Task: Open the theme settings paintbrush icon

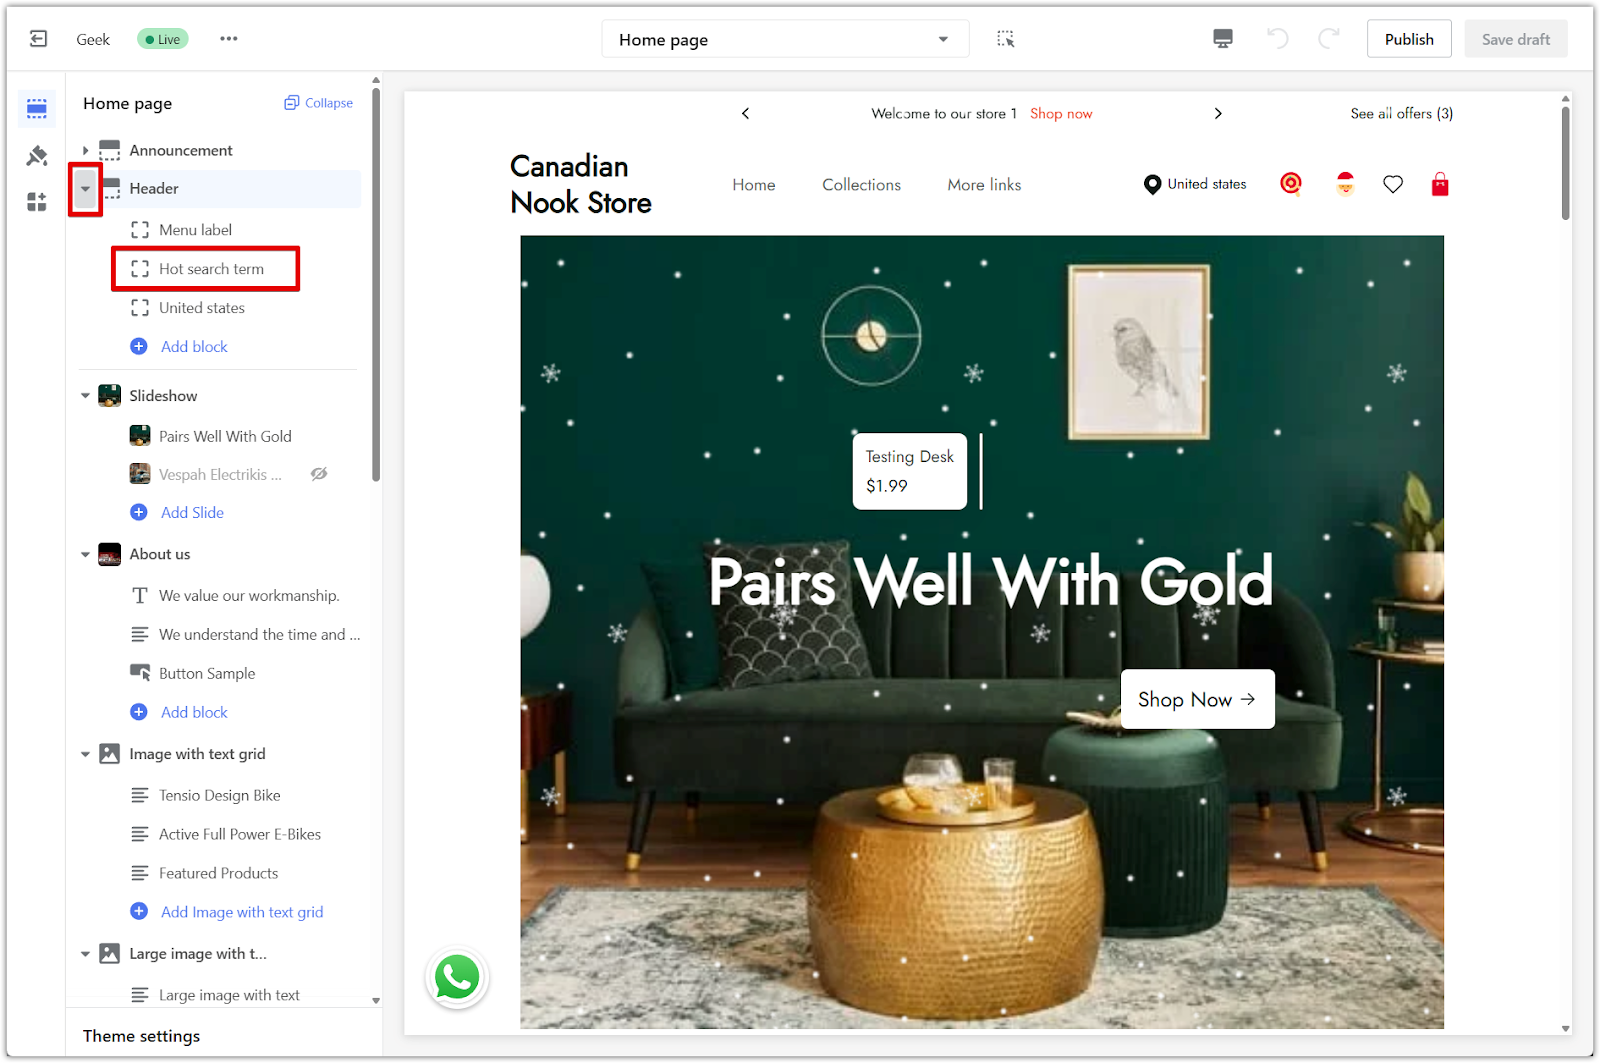Action: click(x=37, y=156)
